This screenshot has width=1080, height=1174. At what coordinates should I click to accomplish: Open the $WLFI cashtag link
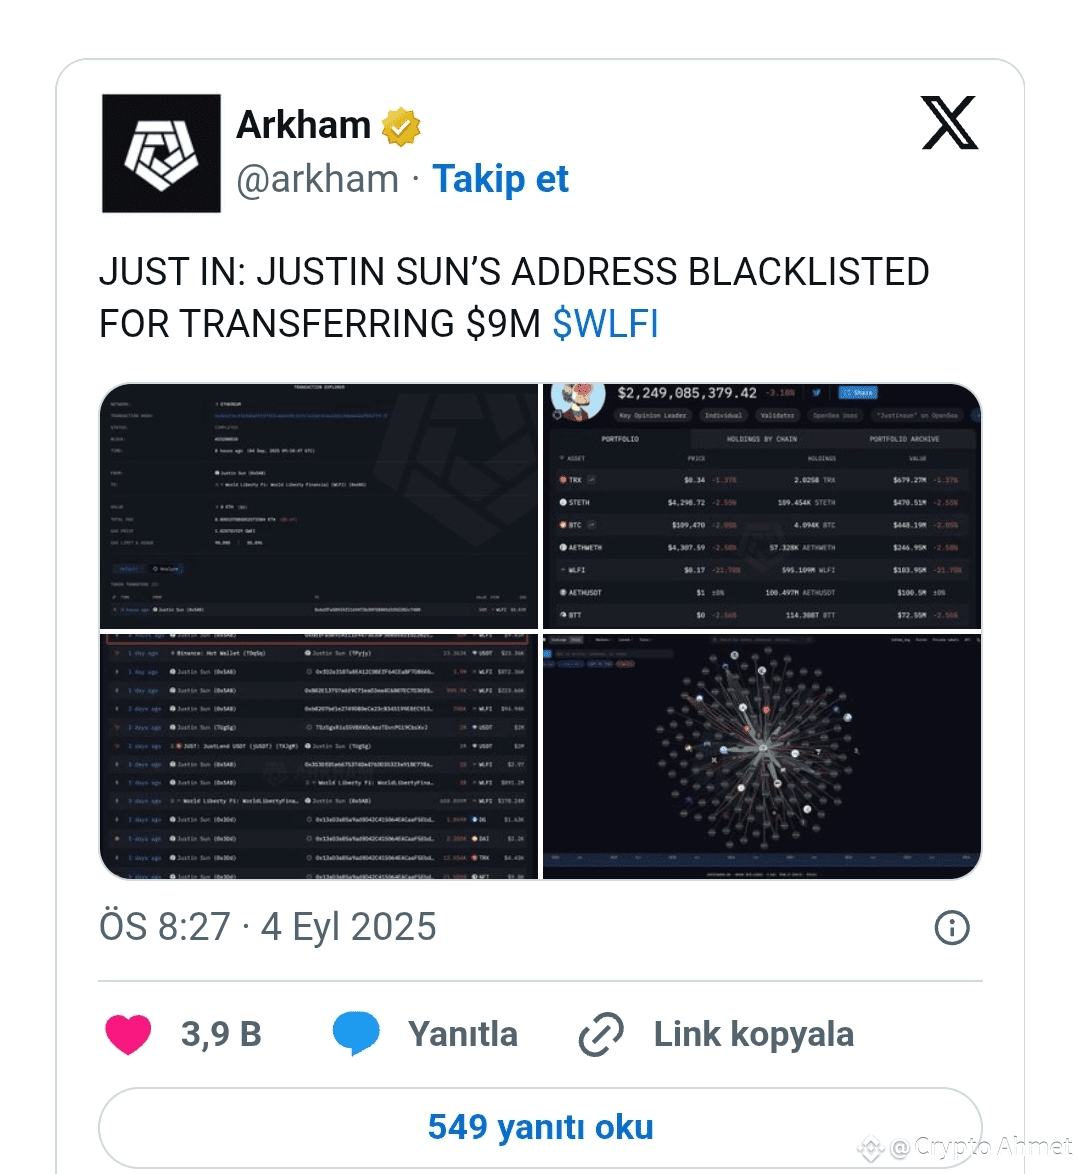tap(605, 324)
